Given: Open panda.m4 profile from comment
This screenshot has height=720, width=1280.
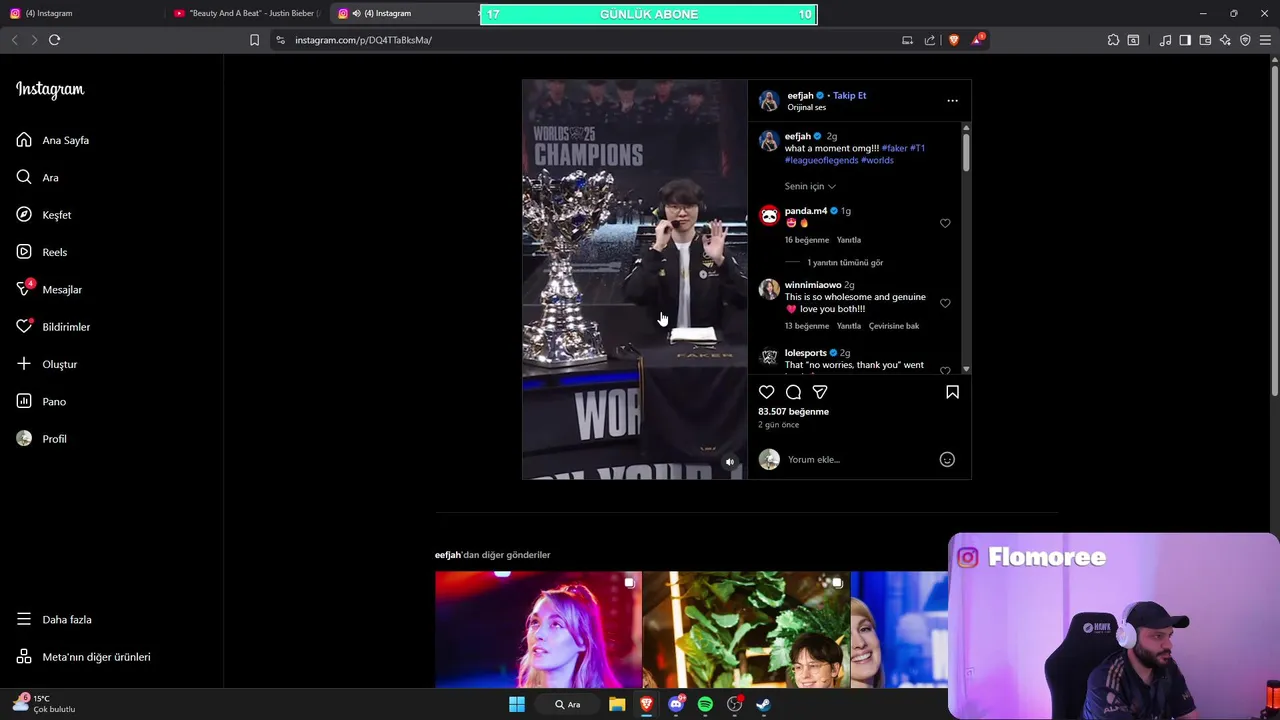Looking at the screenshot, I should click(x=806, y=211).
